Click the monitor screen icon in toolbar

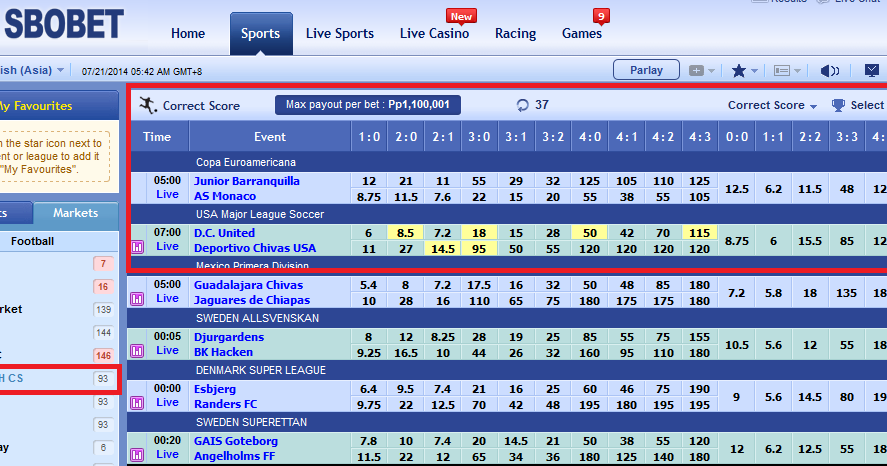872,71
